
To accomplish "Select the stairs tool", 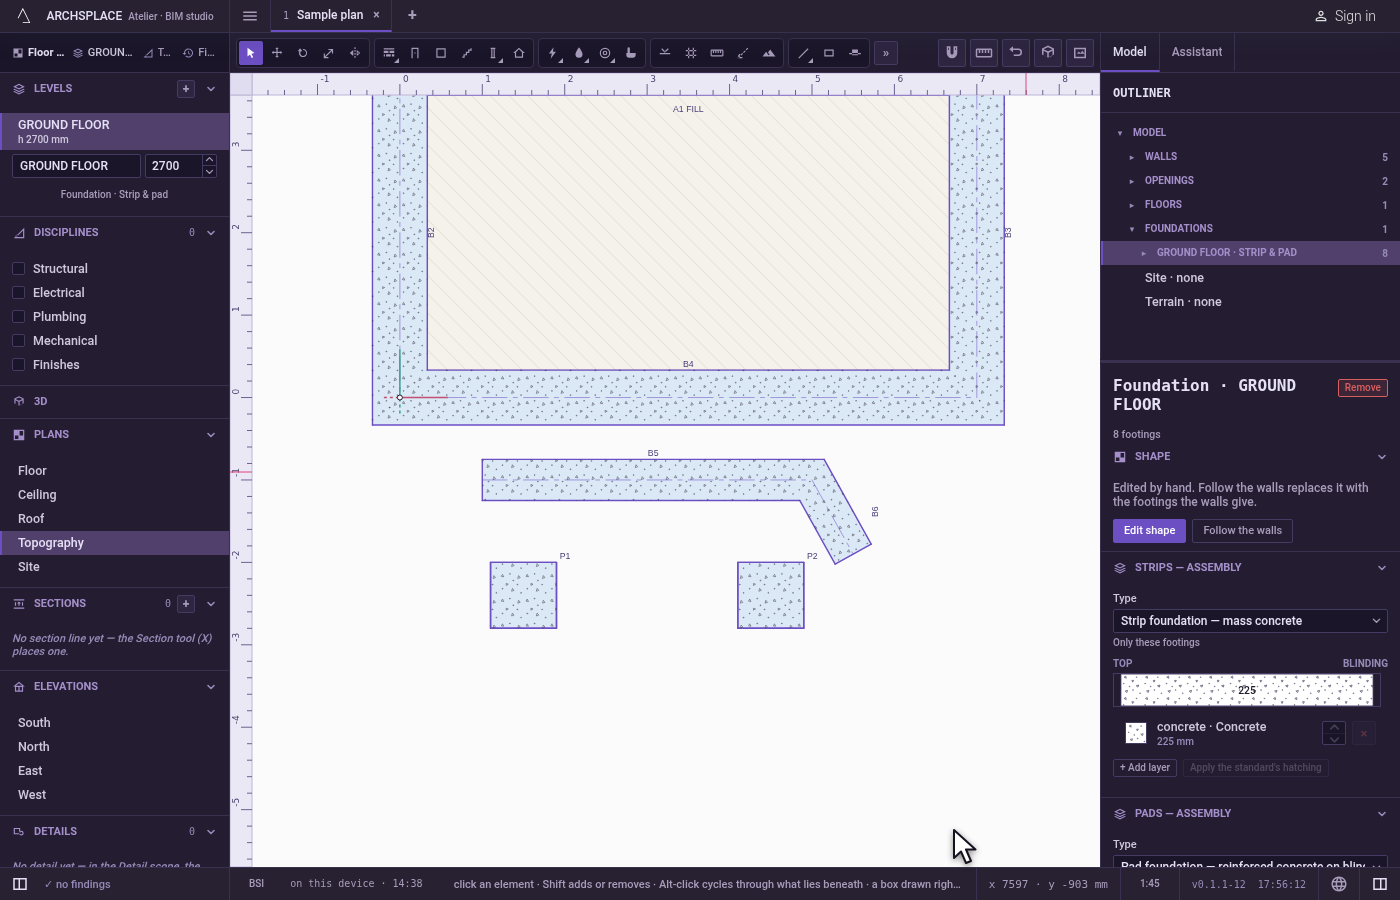I will tap(467, 53).
